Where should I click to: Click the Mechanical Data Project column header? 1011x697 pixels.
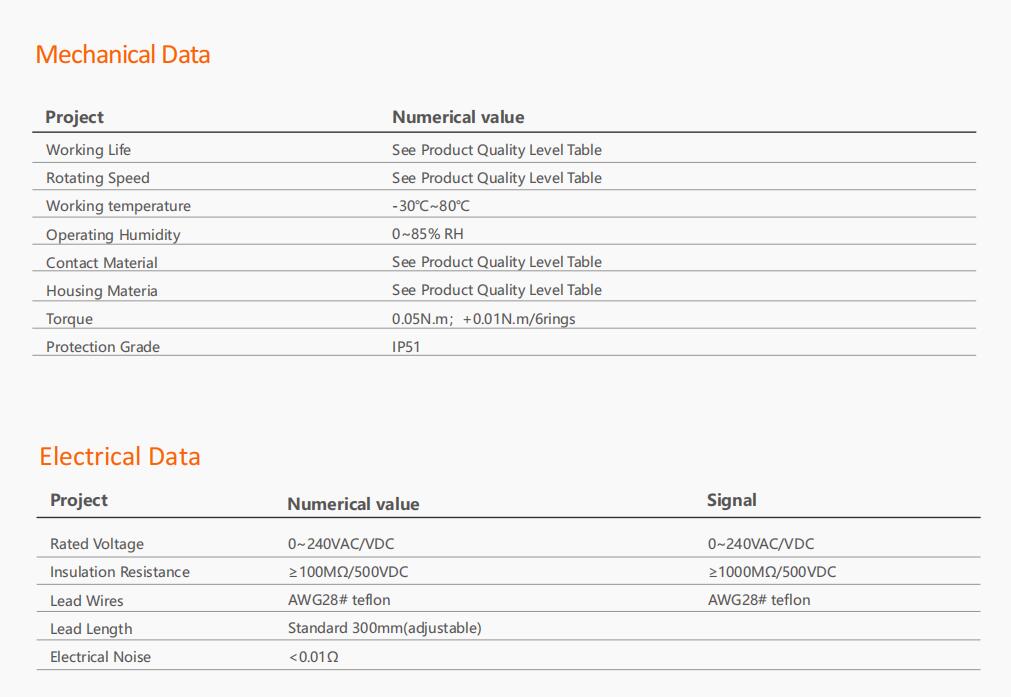[75, 117]
